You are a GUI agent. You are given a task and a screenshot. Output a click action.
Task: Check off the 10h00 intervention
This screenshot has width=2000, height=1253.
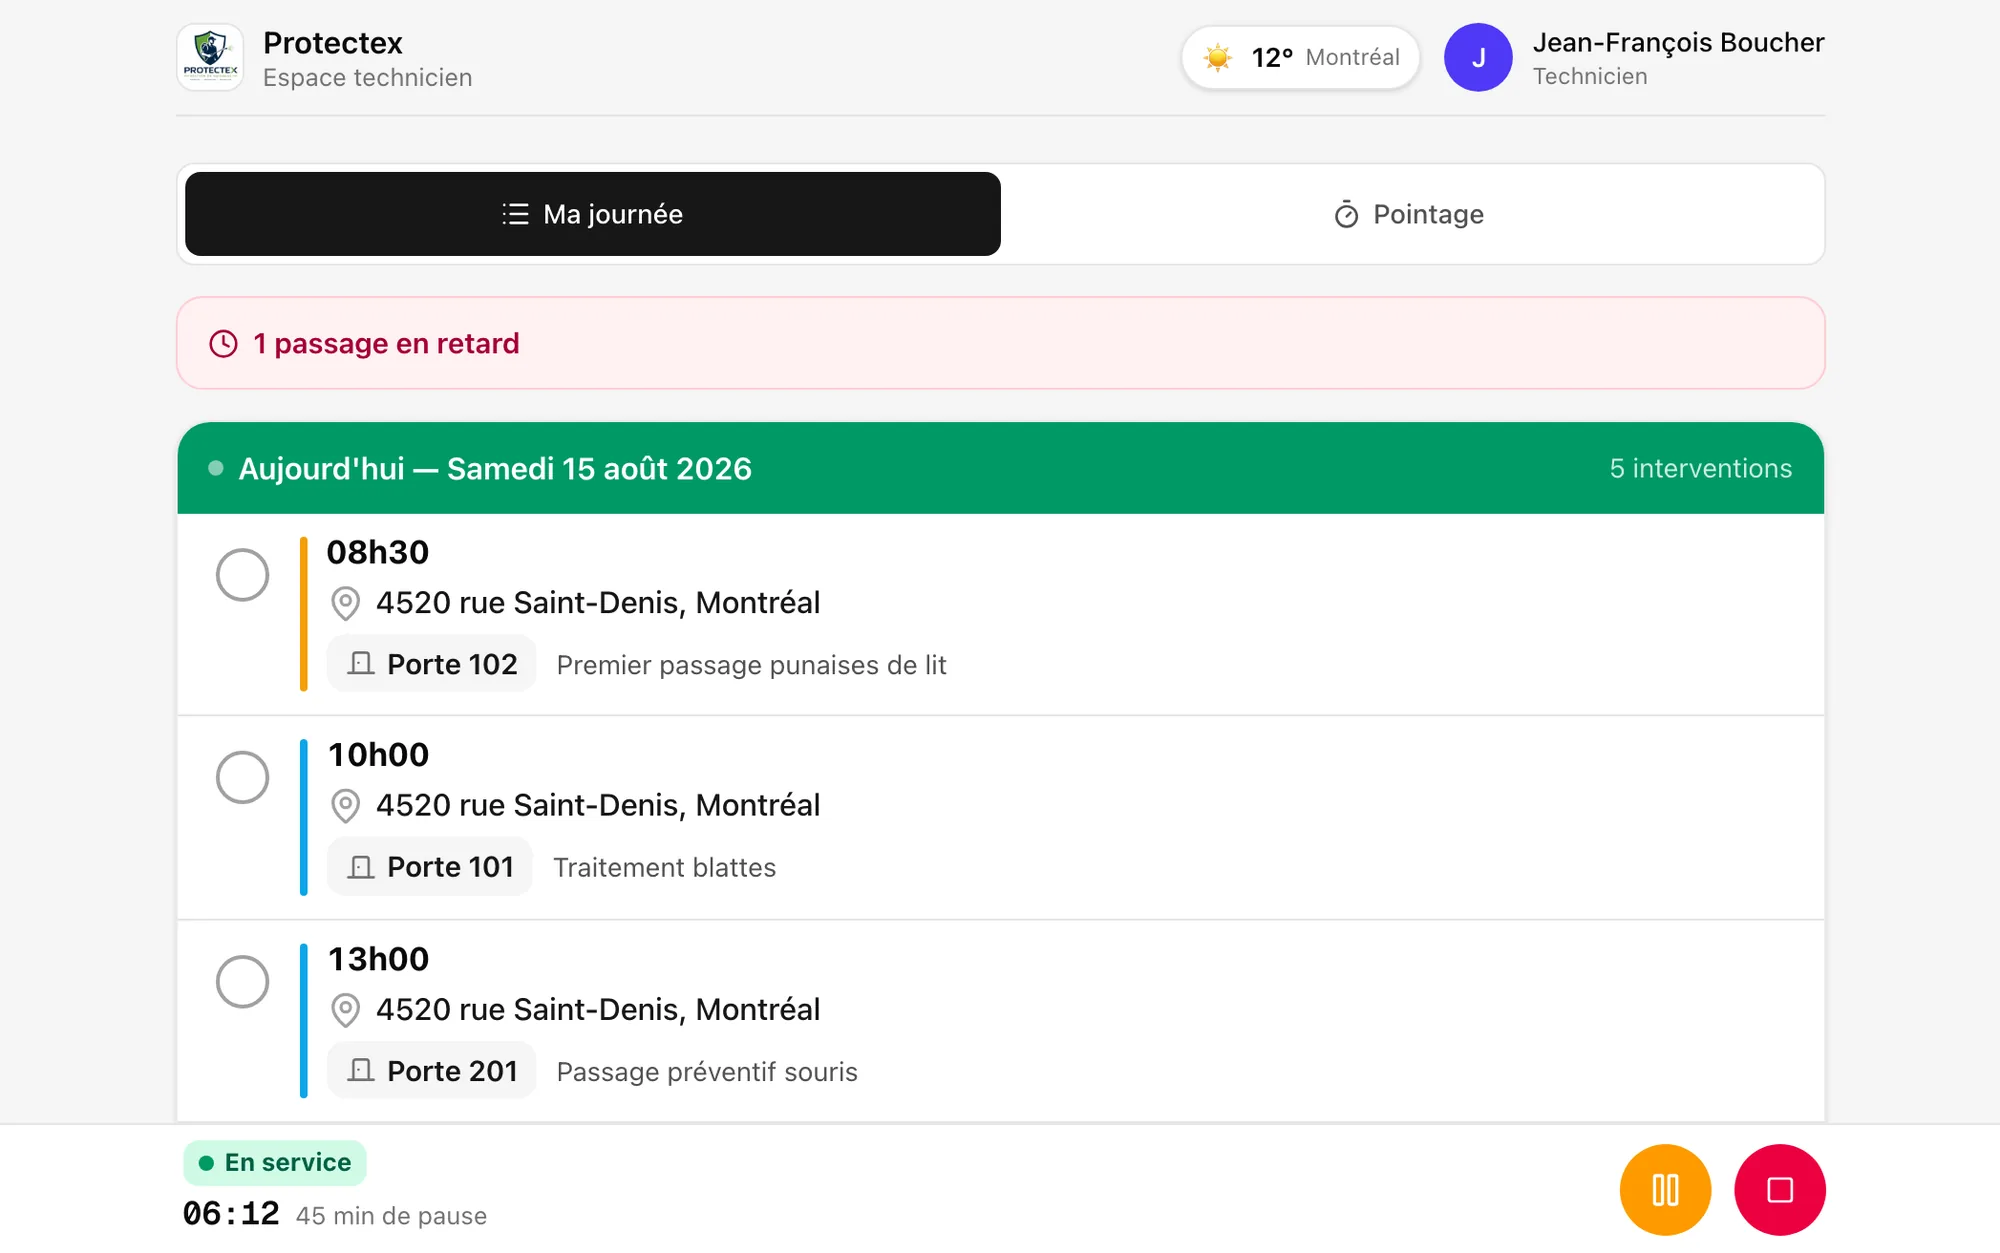tap(243, 777)
